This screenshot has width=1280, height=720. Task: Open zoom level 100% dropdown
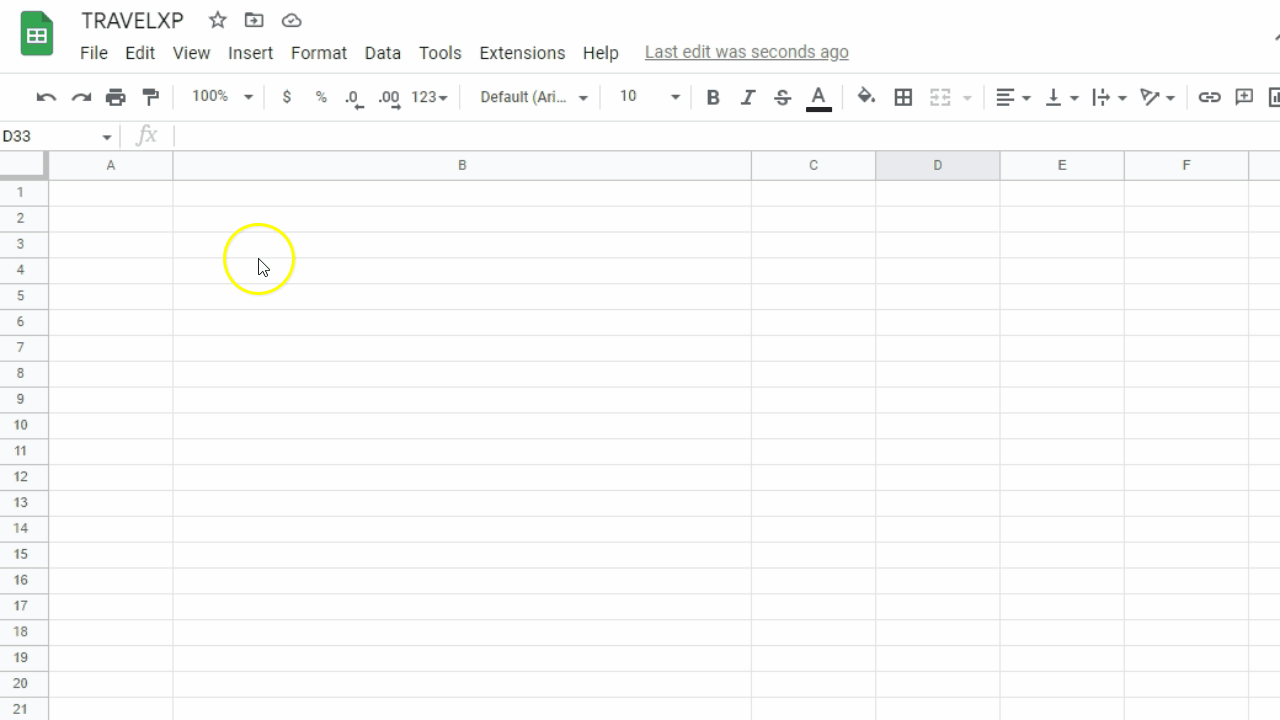(222, 97)
